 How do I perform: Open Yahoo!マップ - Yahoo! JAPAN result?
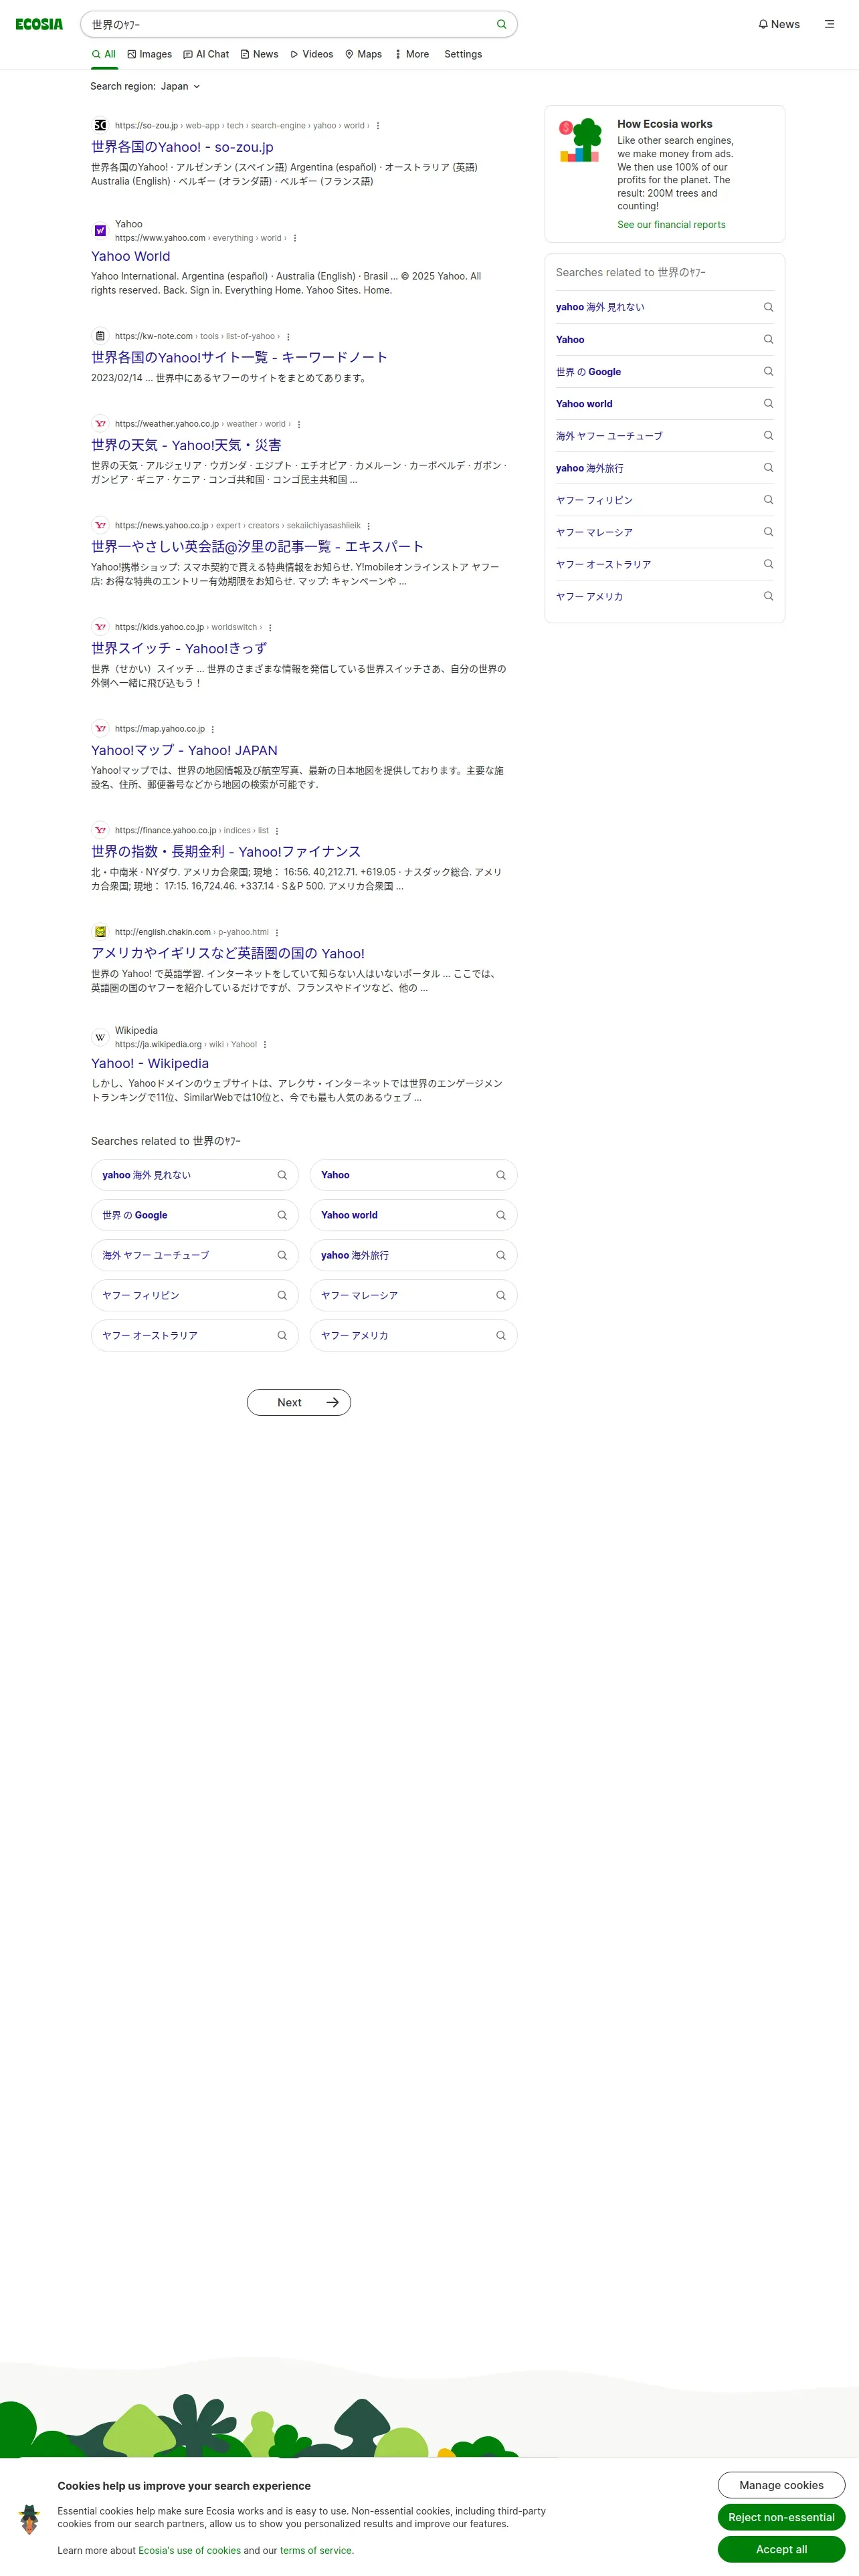184,750
